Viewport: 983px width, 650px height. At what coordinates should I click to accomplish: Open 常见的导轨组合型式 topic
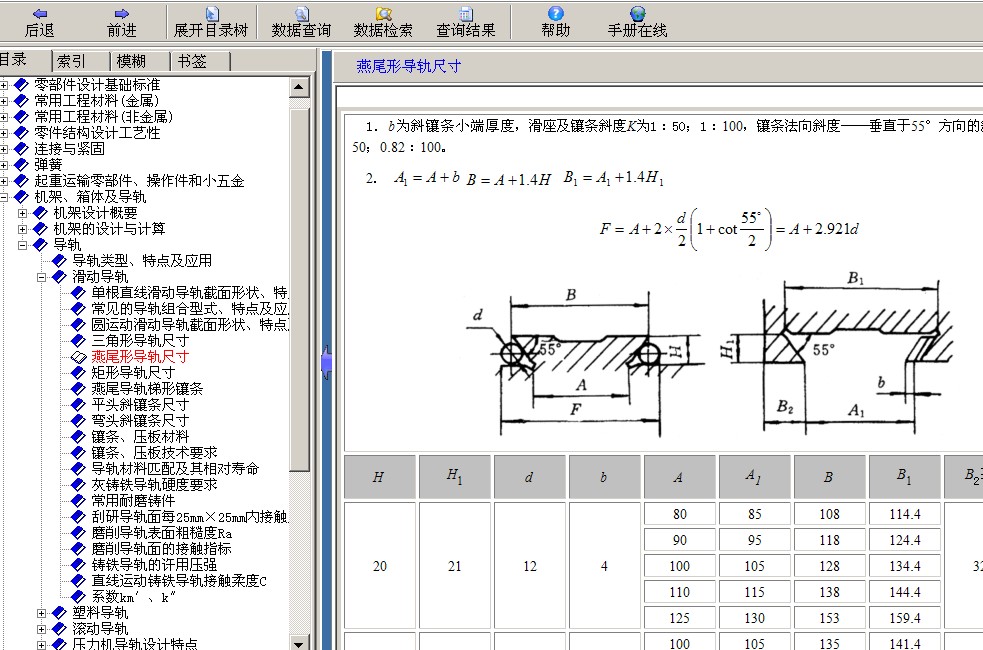[189, 308]
